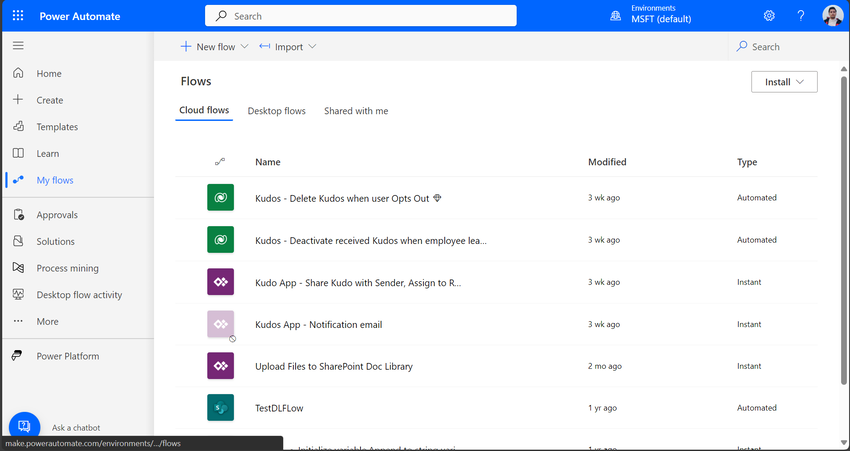Screen dimensions: 850x451
Task: Click the Environments icon in header
Action: click(615, 16)
